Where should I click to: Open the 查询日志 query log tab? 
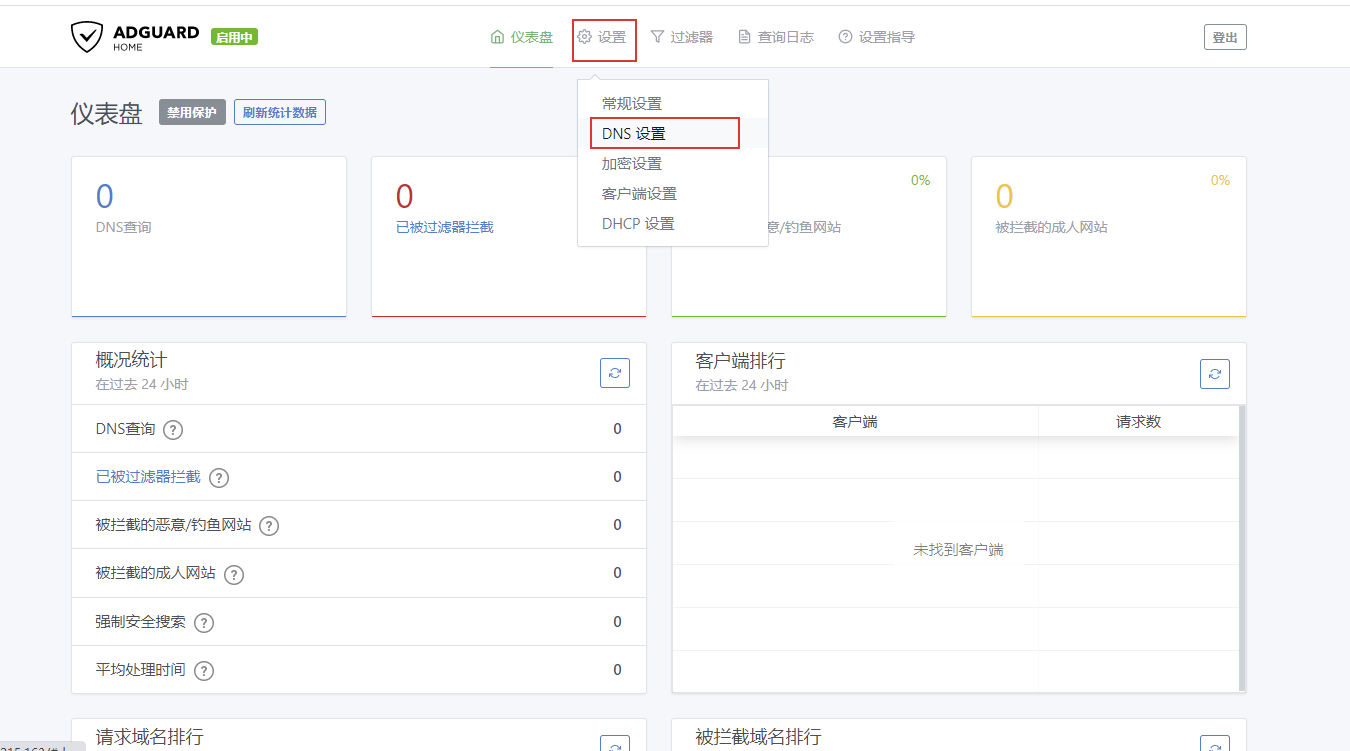[x=775, y=37]
